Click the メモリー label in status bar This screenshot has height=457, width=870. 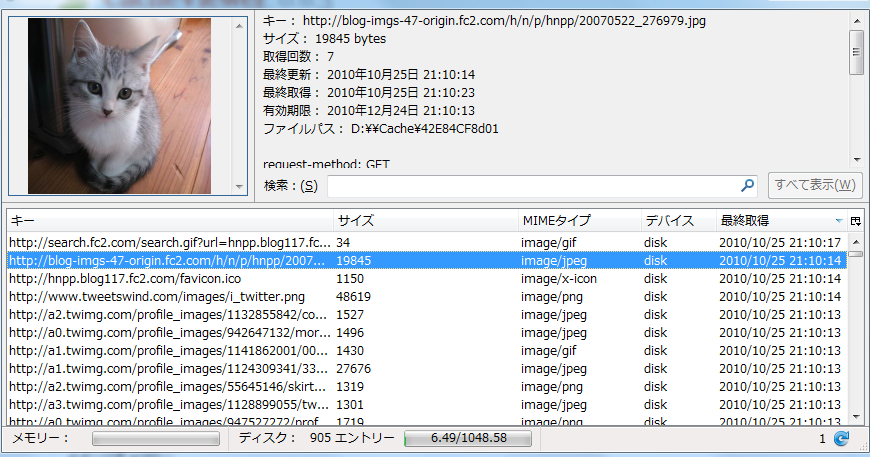(41, 438)
